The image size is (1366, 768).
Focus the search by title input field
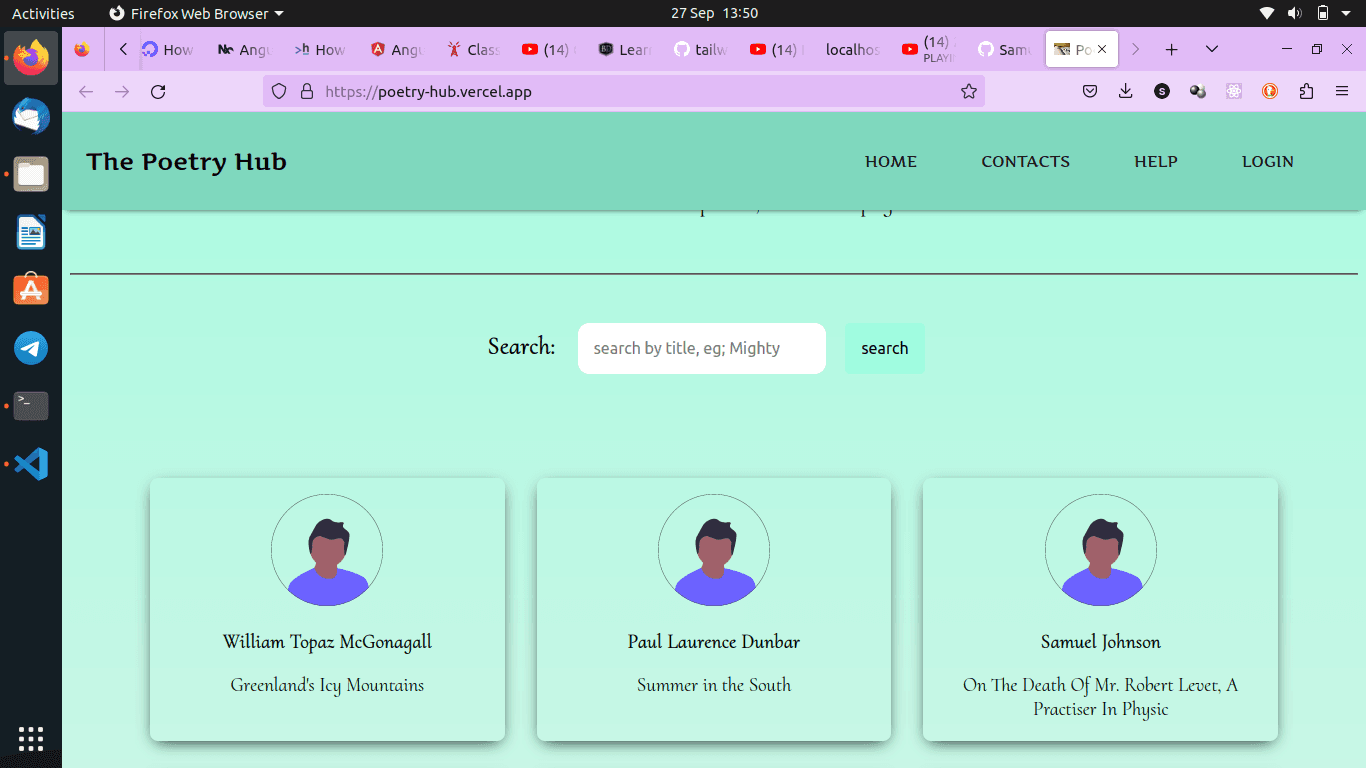701,349
